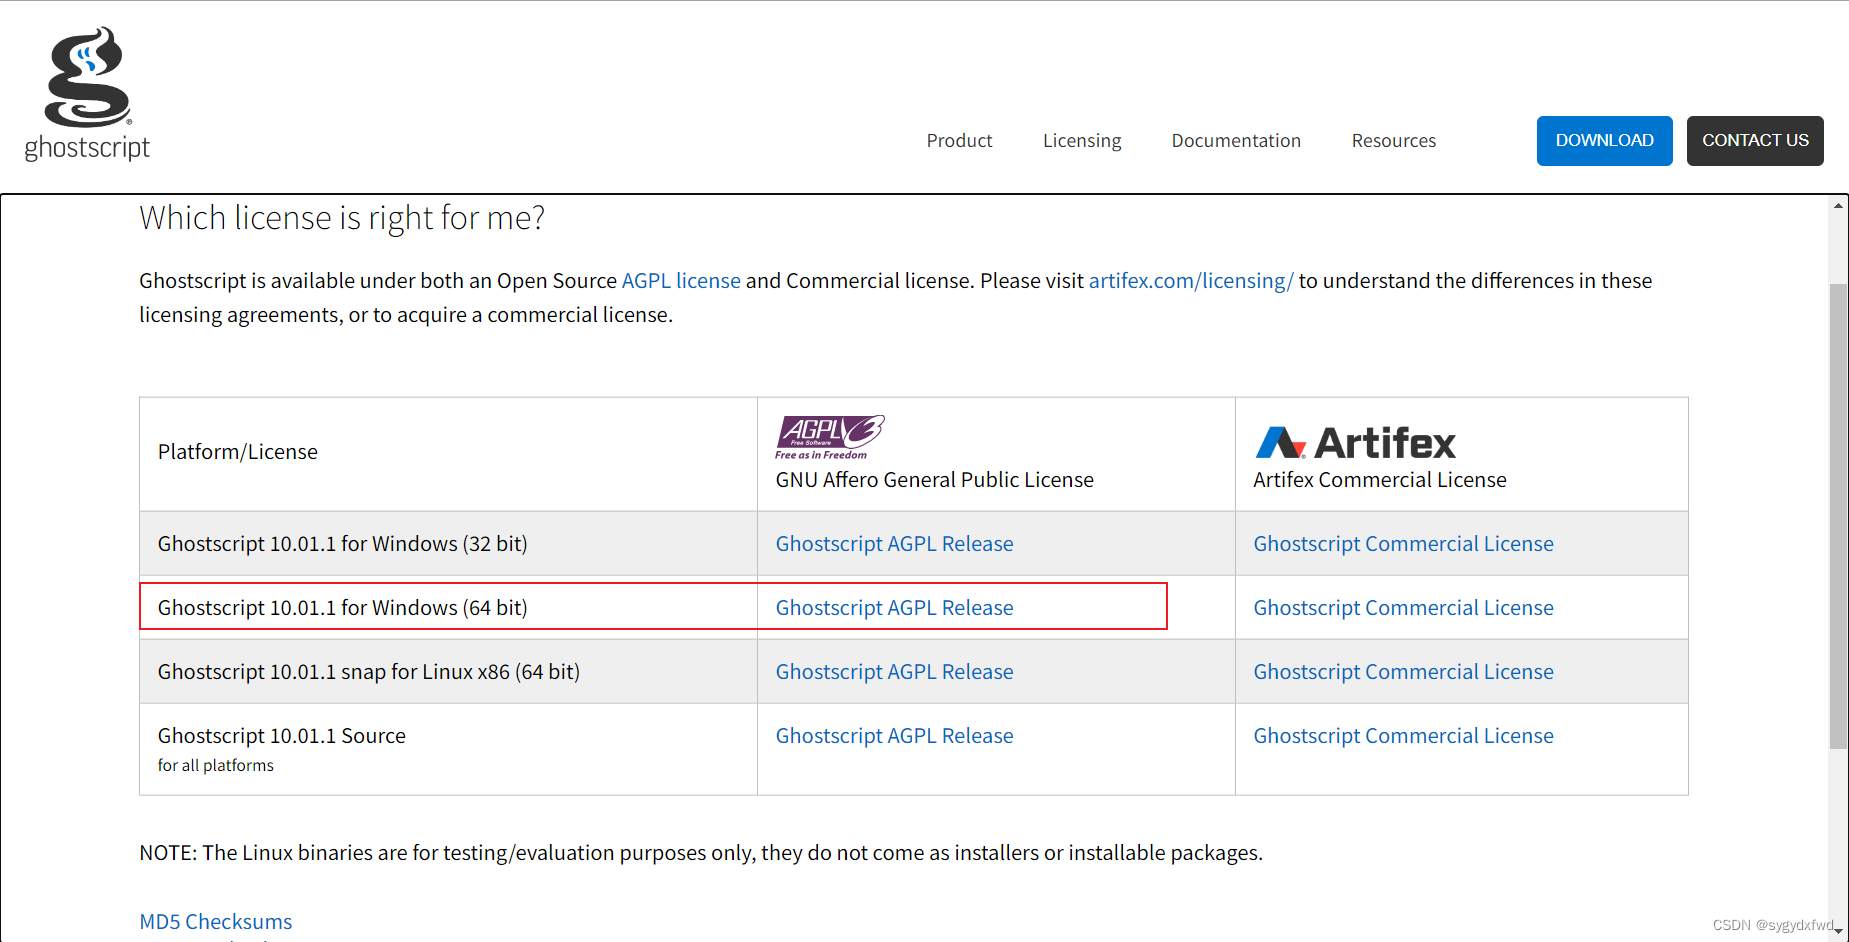The width and height of the screenshot is (1849, 942).
Task: Click the CONTACT US button
Action: tap(1755, 141)
